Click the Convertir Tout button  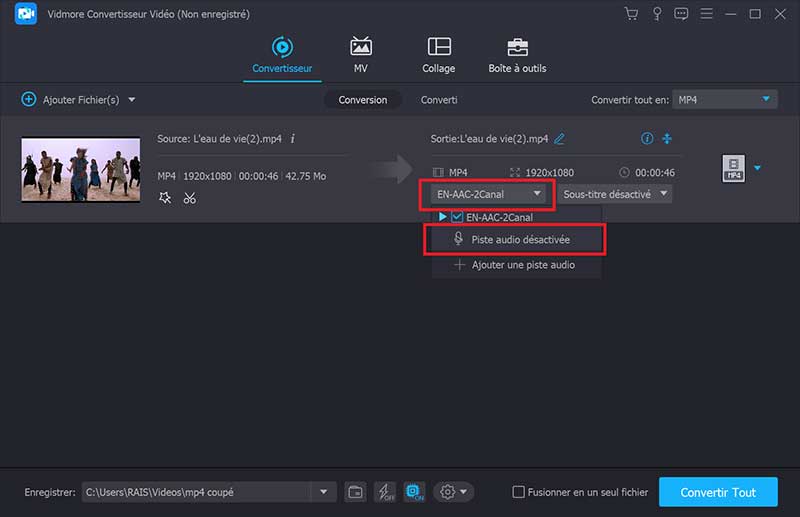(x=718, y=492)
